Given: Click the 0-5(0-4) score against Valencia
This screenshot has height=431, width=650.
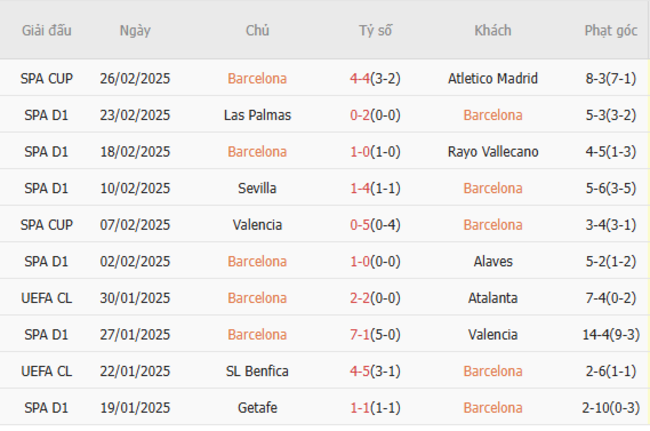Looking at the screenshot, I should (x=375, y=225).
